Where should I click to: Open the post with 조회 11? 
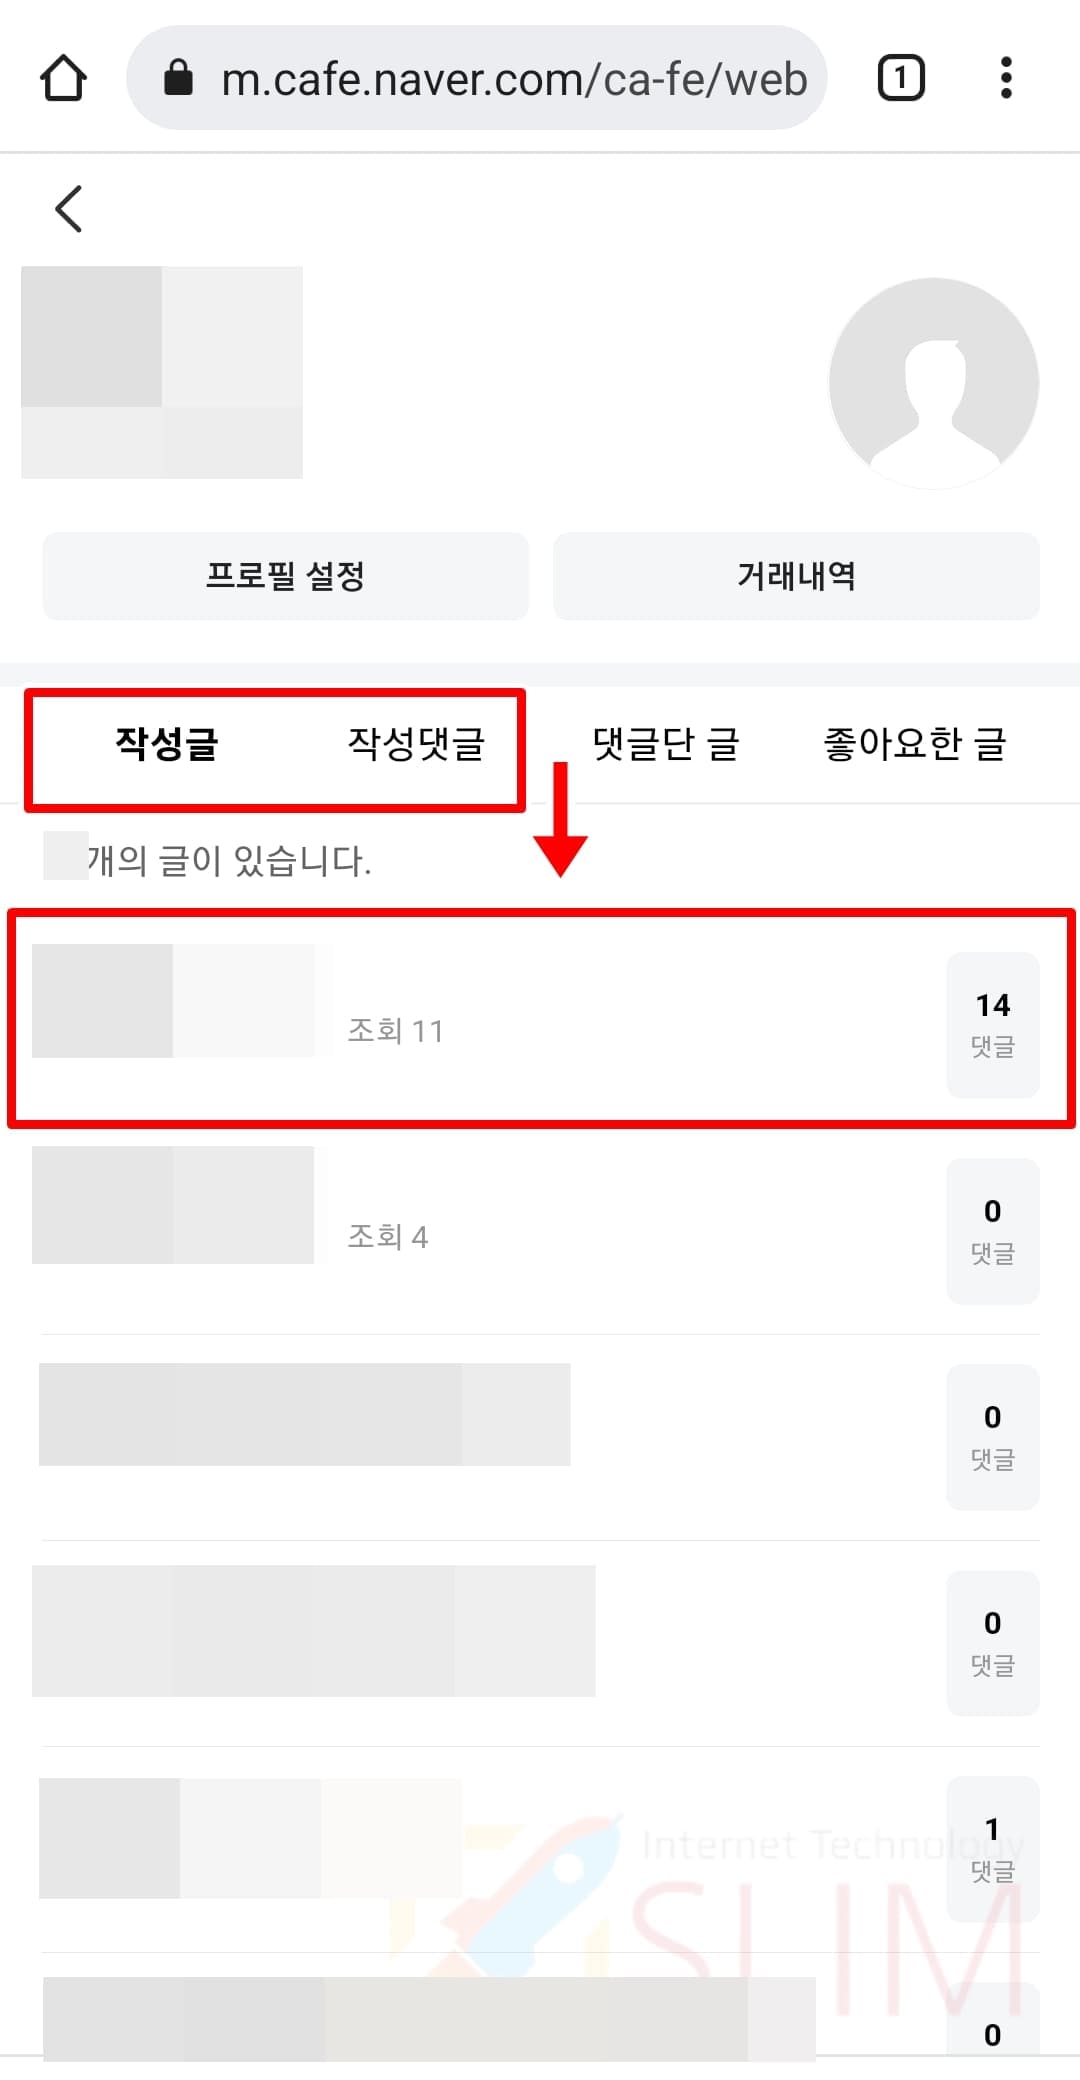(480, 1020)
